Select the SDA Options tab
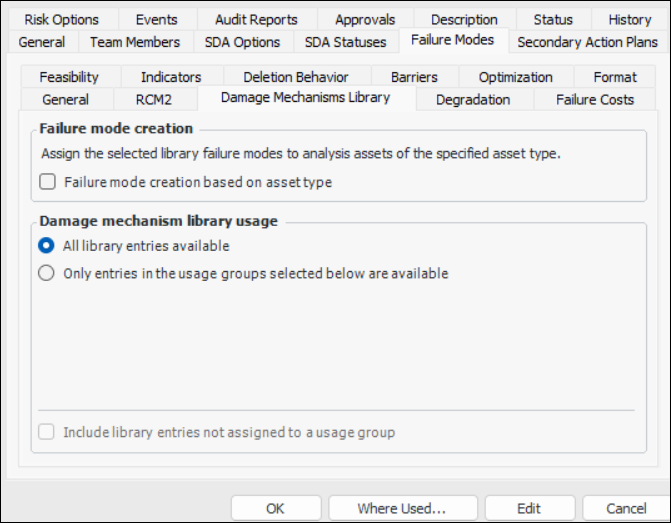The image size is (671, 523). tap(242, 42)
